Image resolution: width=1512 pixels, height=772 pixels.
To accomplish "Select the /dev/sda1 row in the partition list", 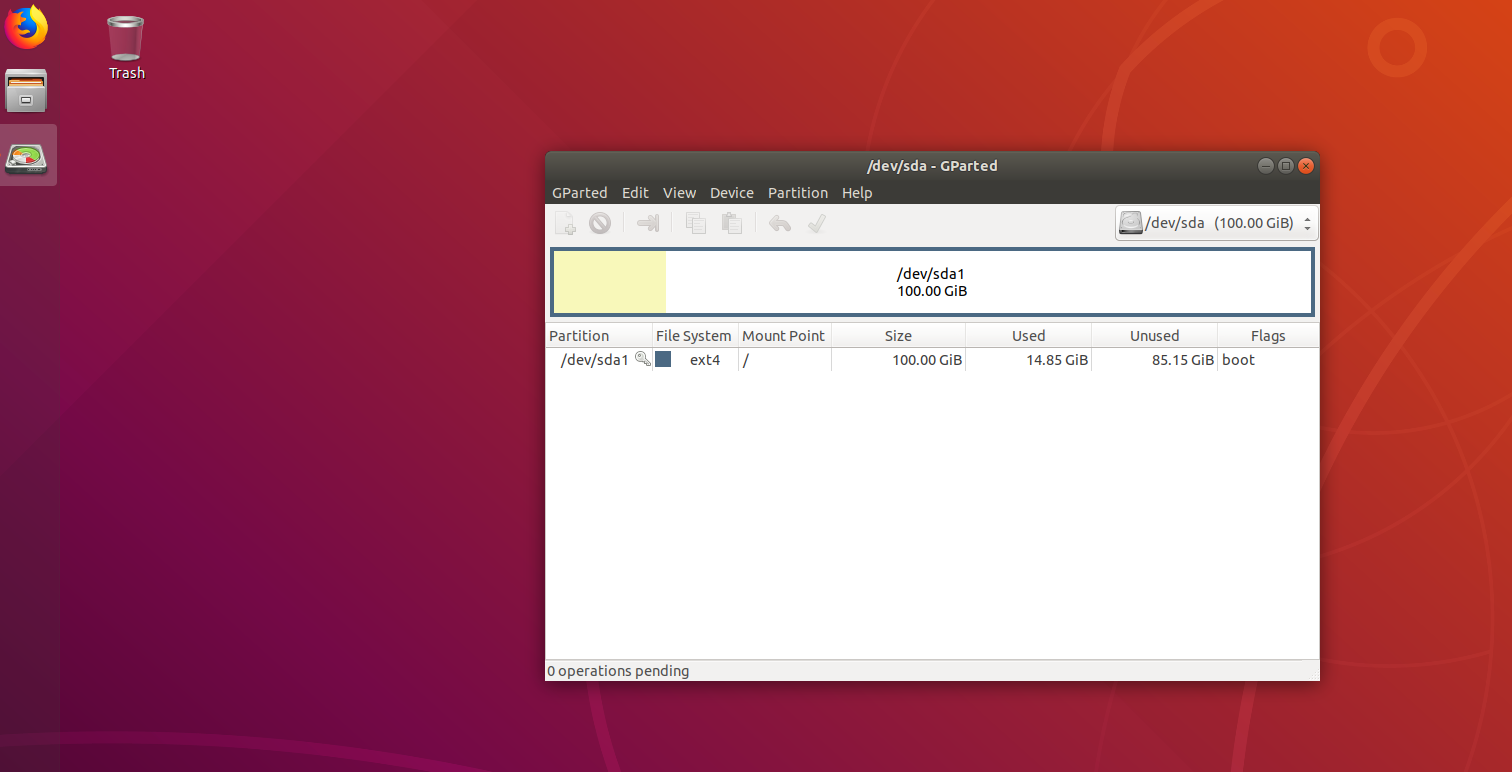I will pyautogui.click(x=932, y=360).
